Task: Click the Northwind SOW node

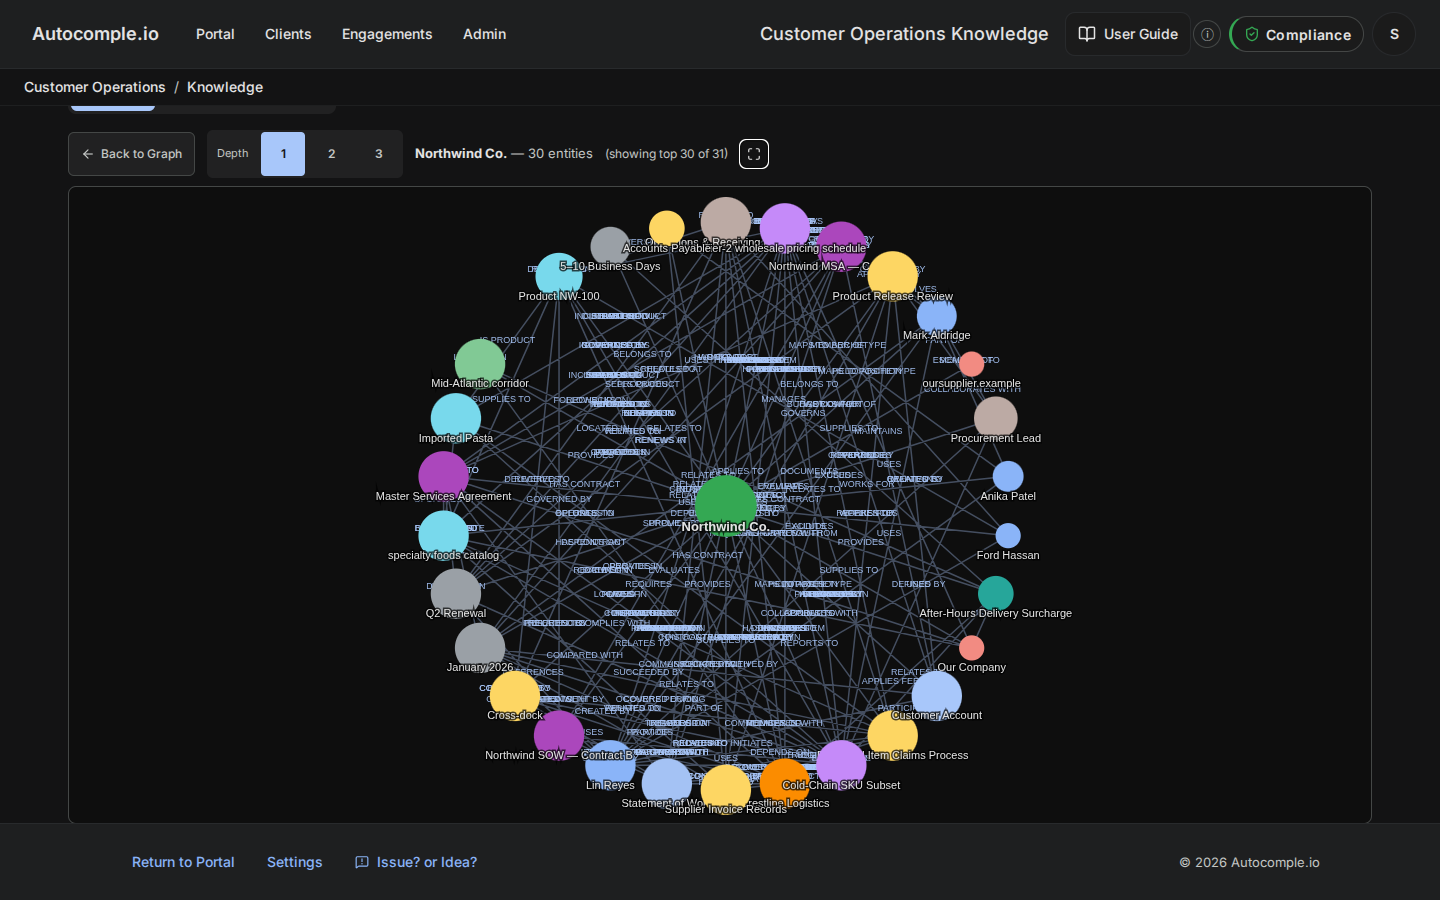Action: (559, 735)
